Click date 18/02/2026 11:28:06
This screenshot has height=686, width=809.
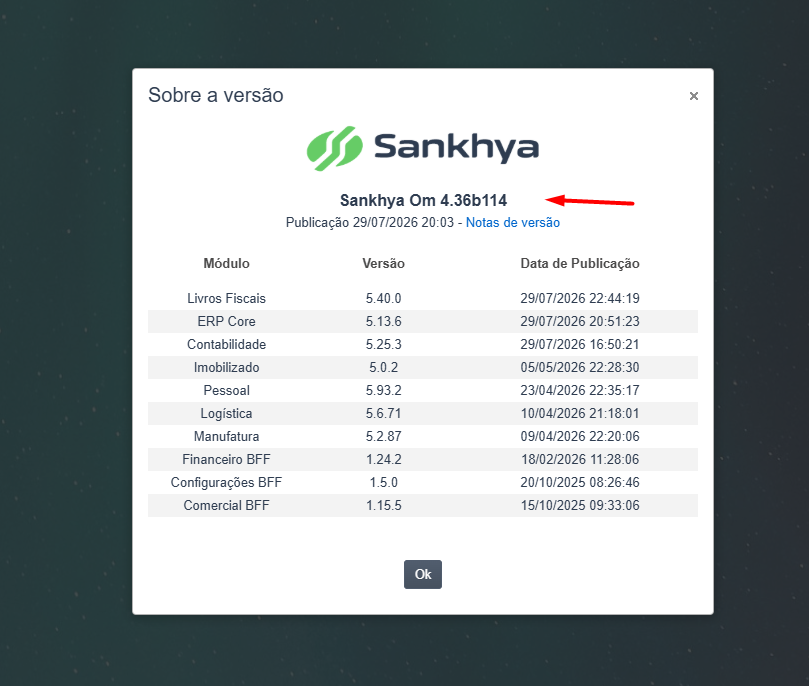click(580, 460)
